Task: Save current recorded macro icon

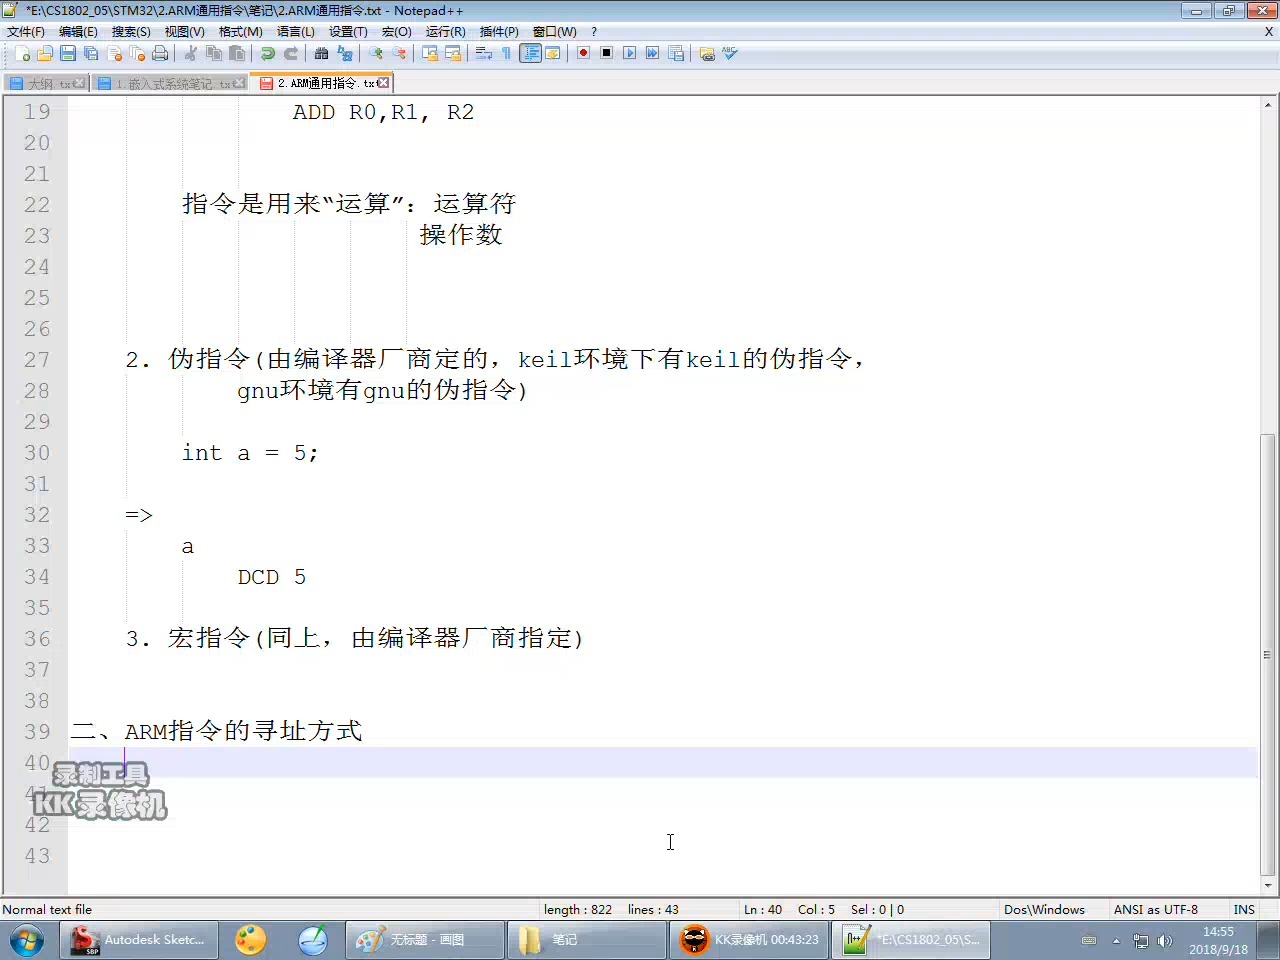Action: coord(676,53)
